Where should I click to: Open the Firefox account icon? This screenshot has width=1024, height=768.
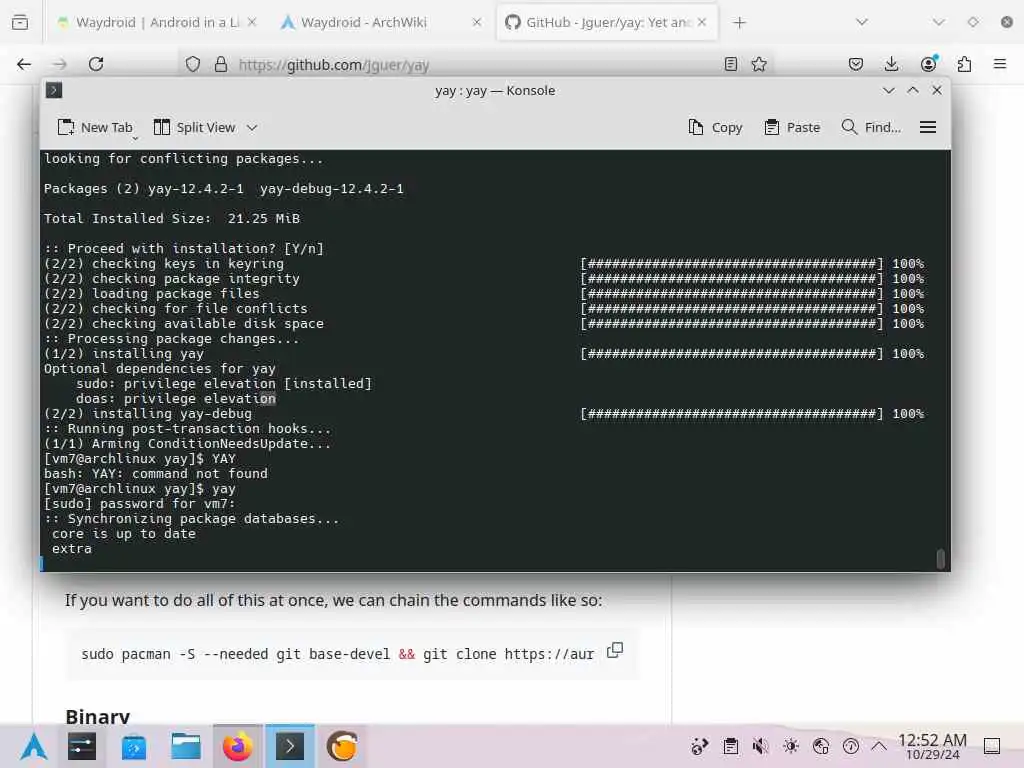(x=928, y=64)
